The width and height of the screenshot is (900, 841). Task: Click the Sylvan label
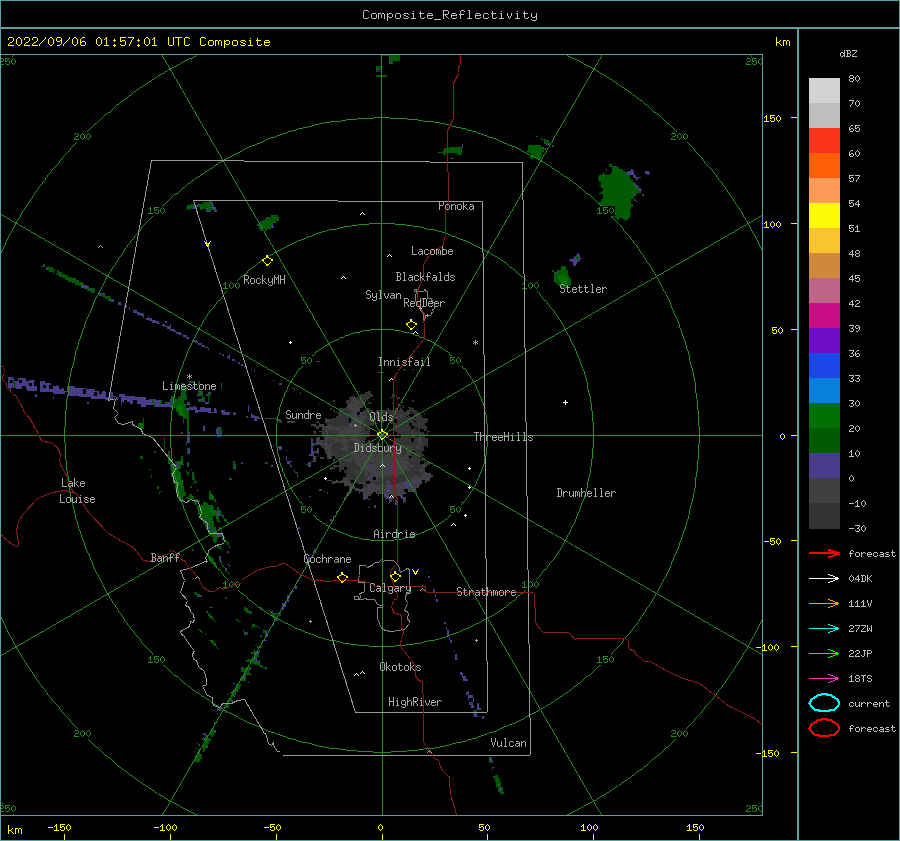[383, 295]
